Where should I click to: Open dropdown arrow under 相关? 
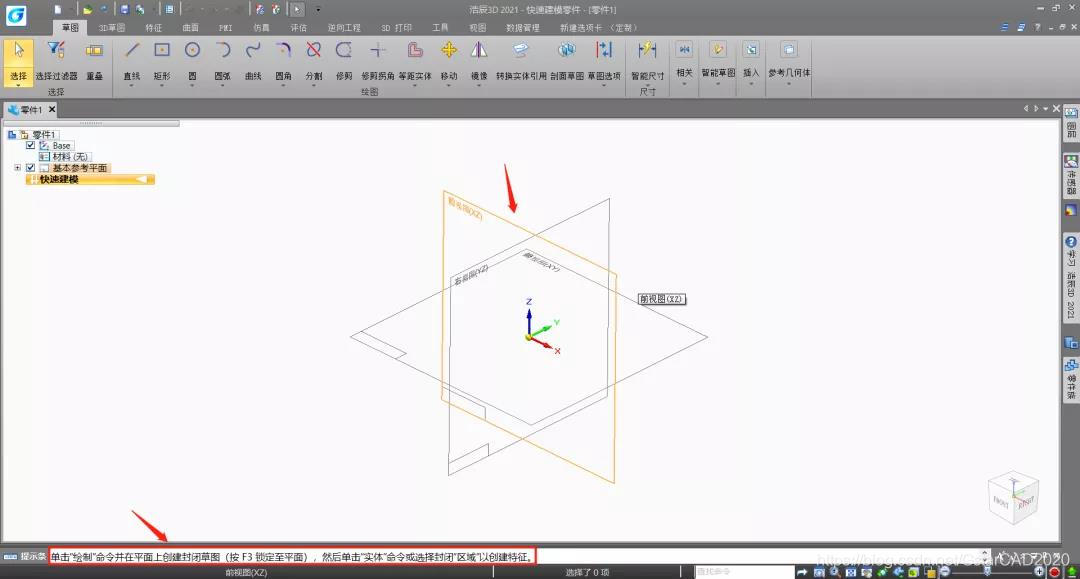(684, 84)
